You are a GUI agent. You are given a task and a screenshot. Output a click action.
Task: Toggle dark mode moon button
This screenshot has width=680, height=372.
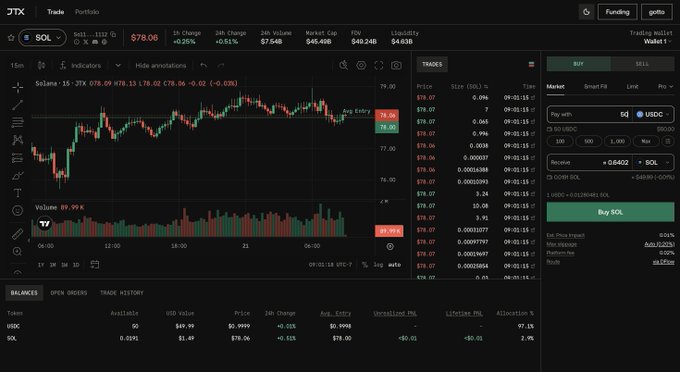(586, 12)
